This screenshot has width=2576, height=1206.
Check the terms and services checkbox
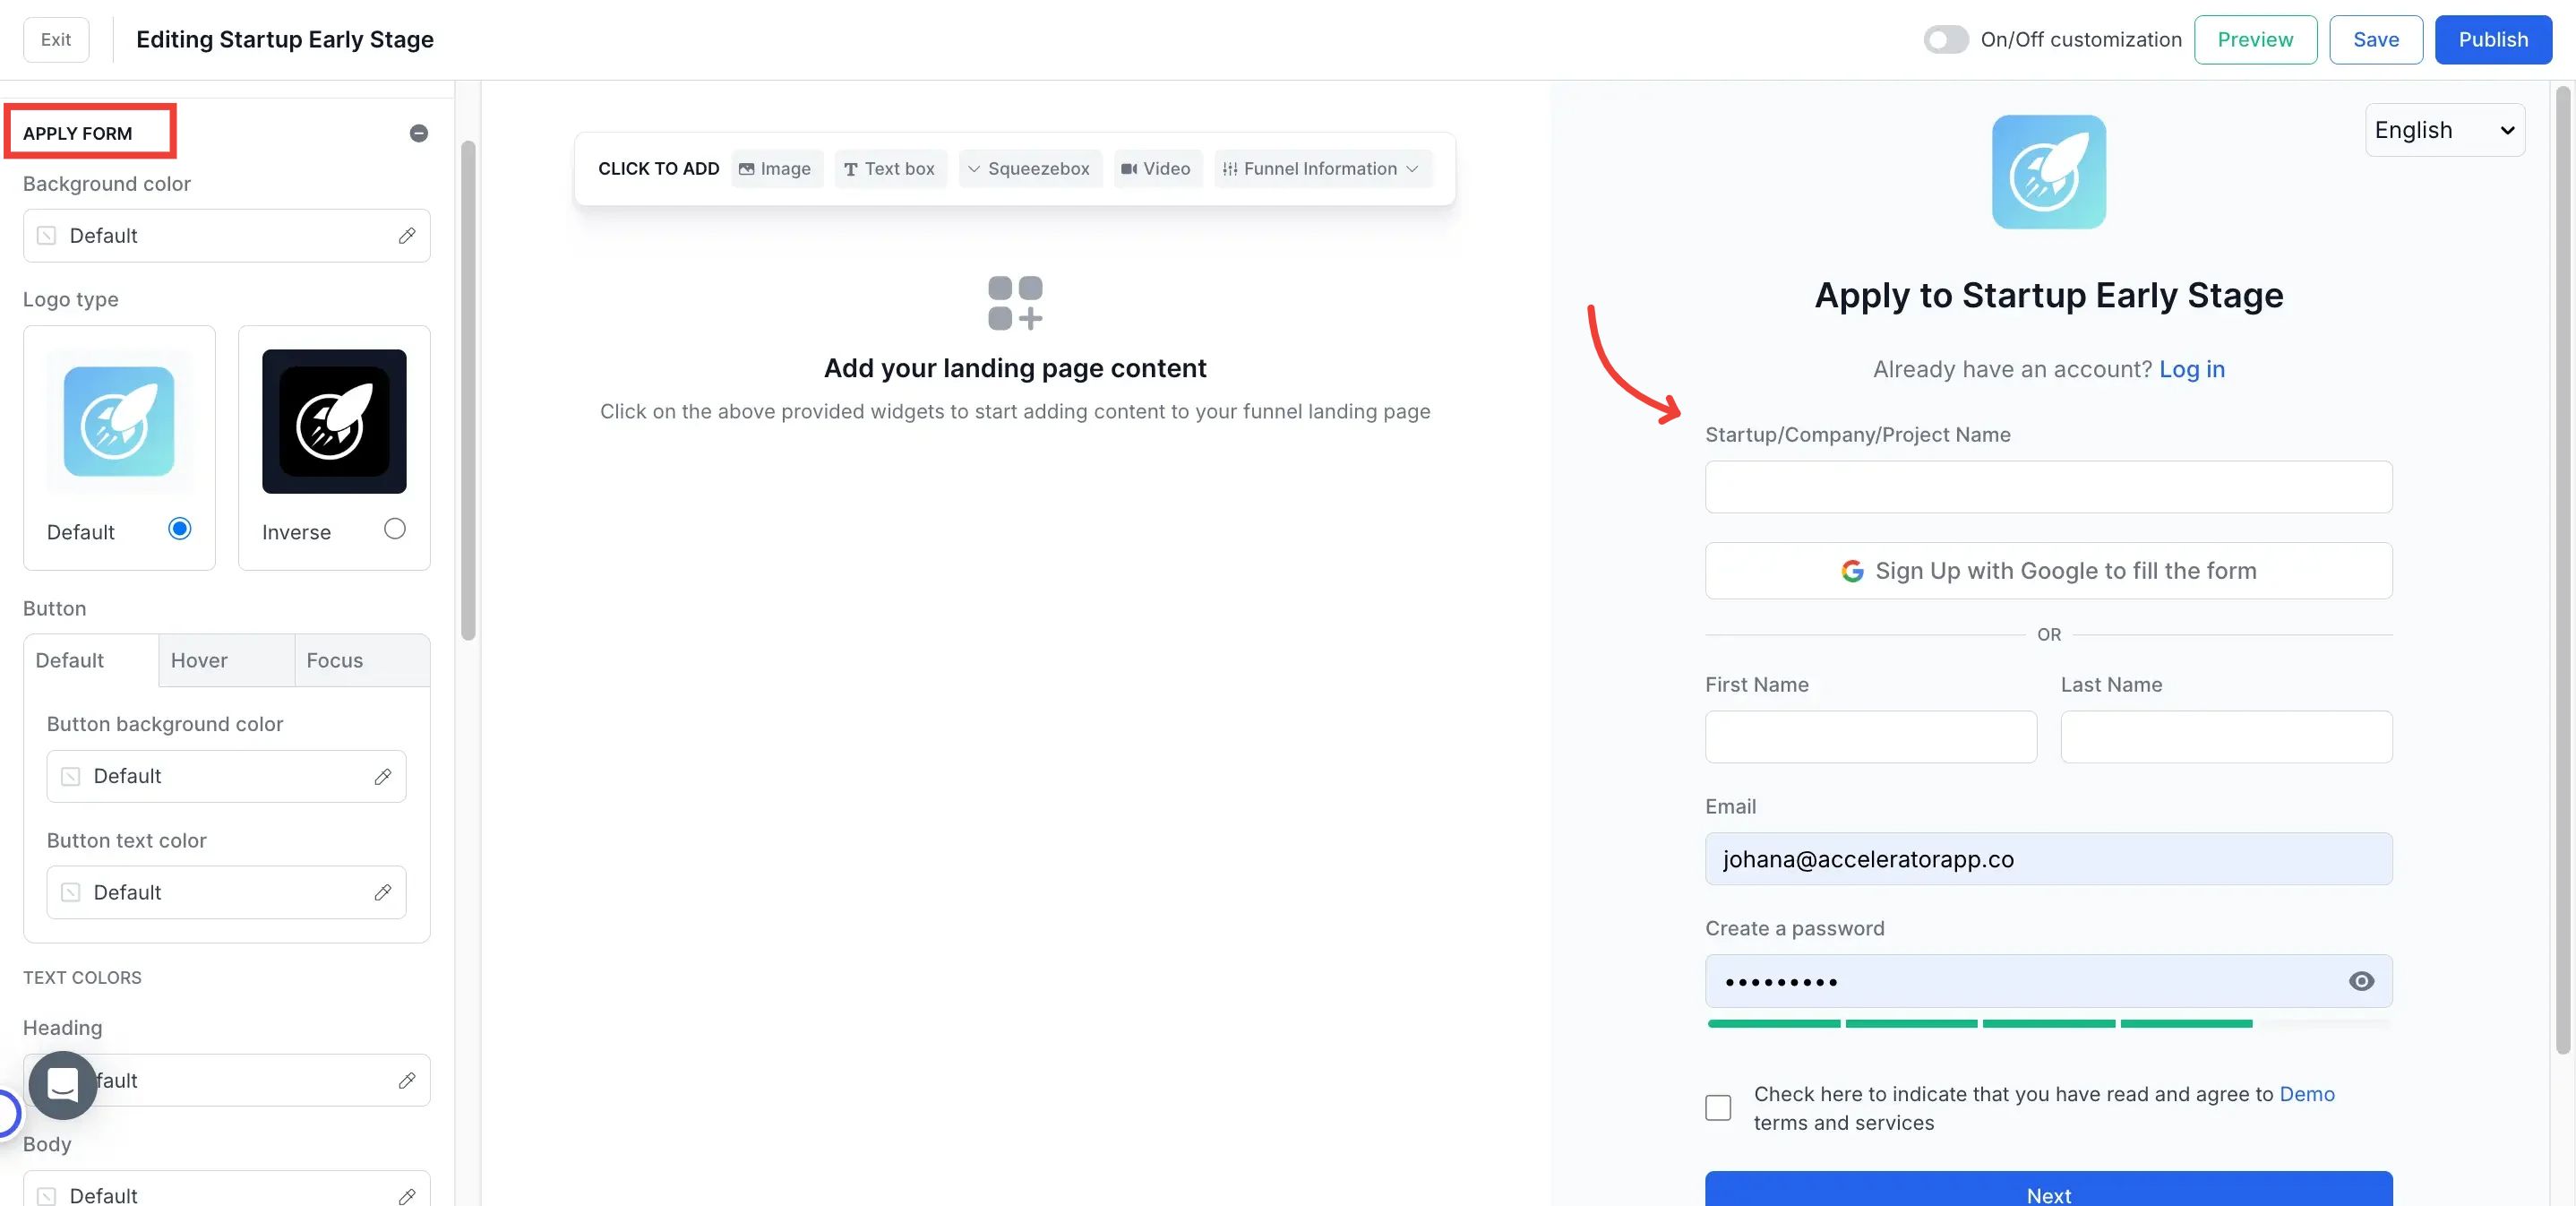point(1718,1108)
